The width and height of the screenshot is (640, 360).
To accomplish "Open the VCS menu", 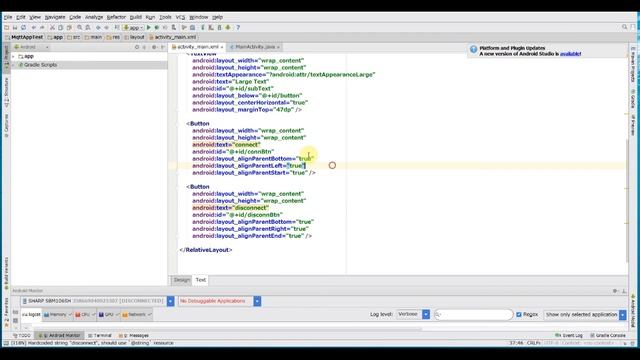I will click(180, 17).
